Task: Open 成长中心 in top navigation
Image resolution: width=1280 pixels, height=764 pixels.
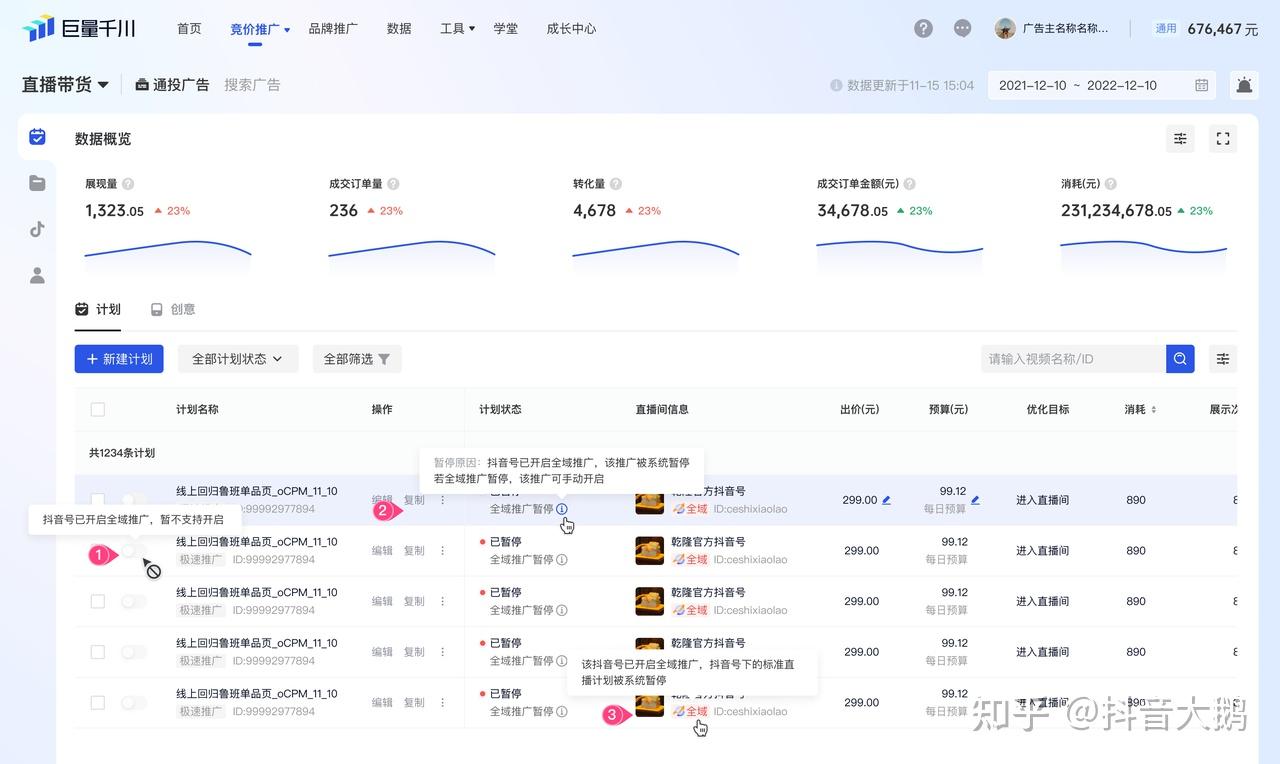Action: 571,29
